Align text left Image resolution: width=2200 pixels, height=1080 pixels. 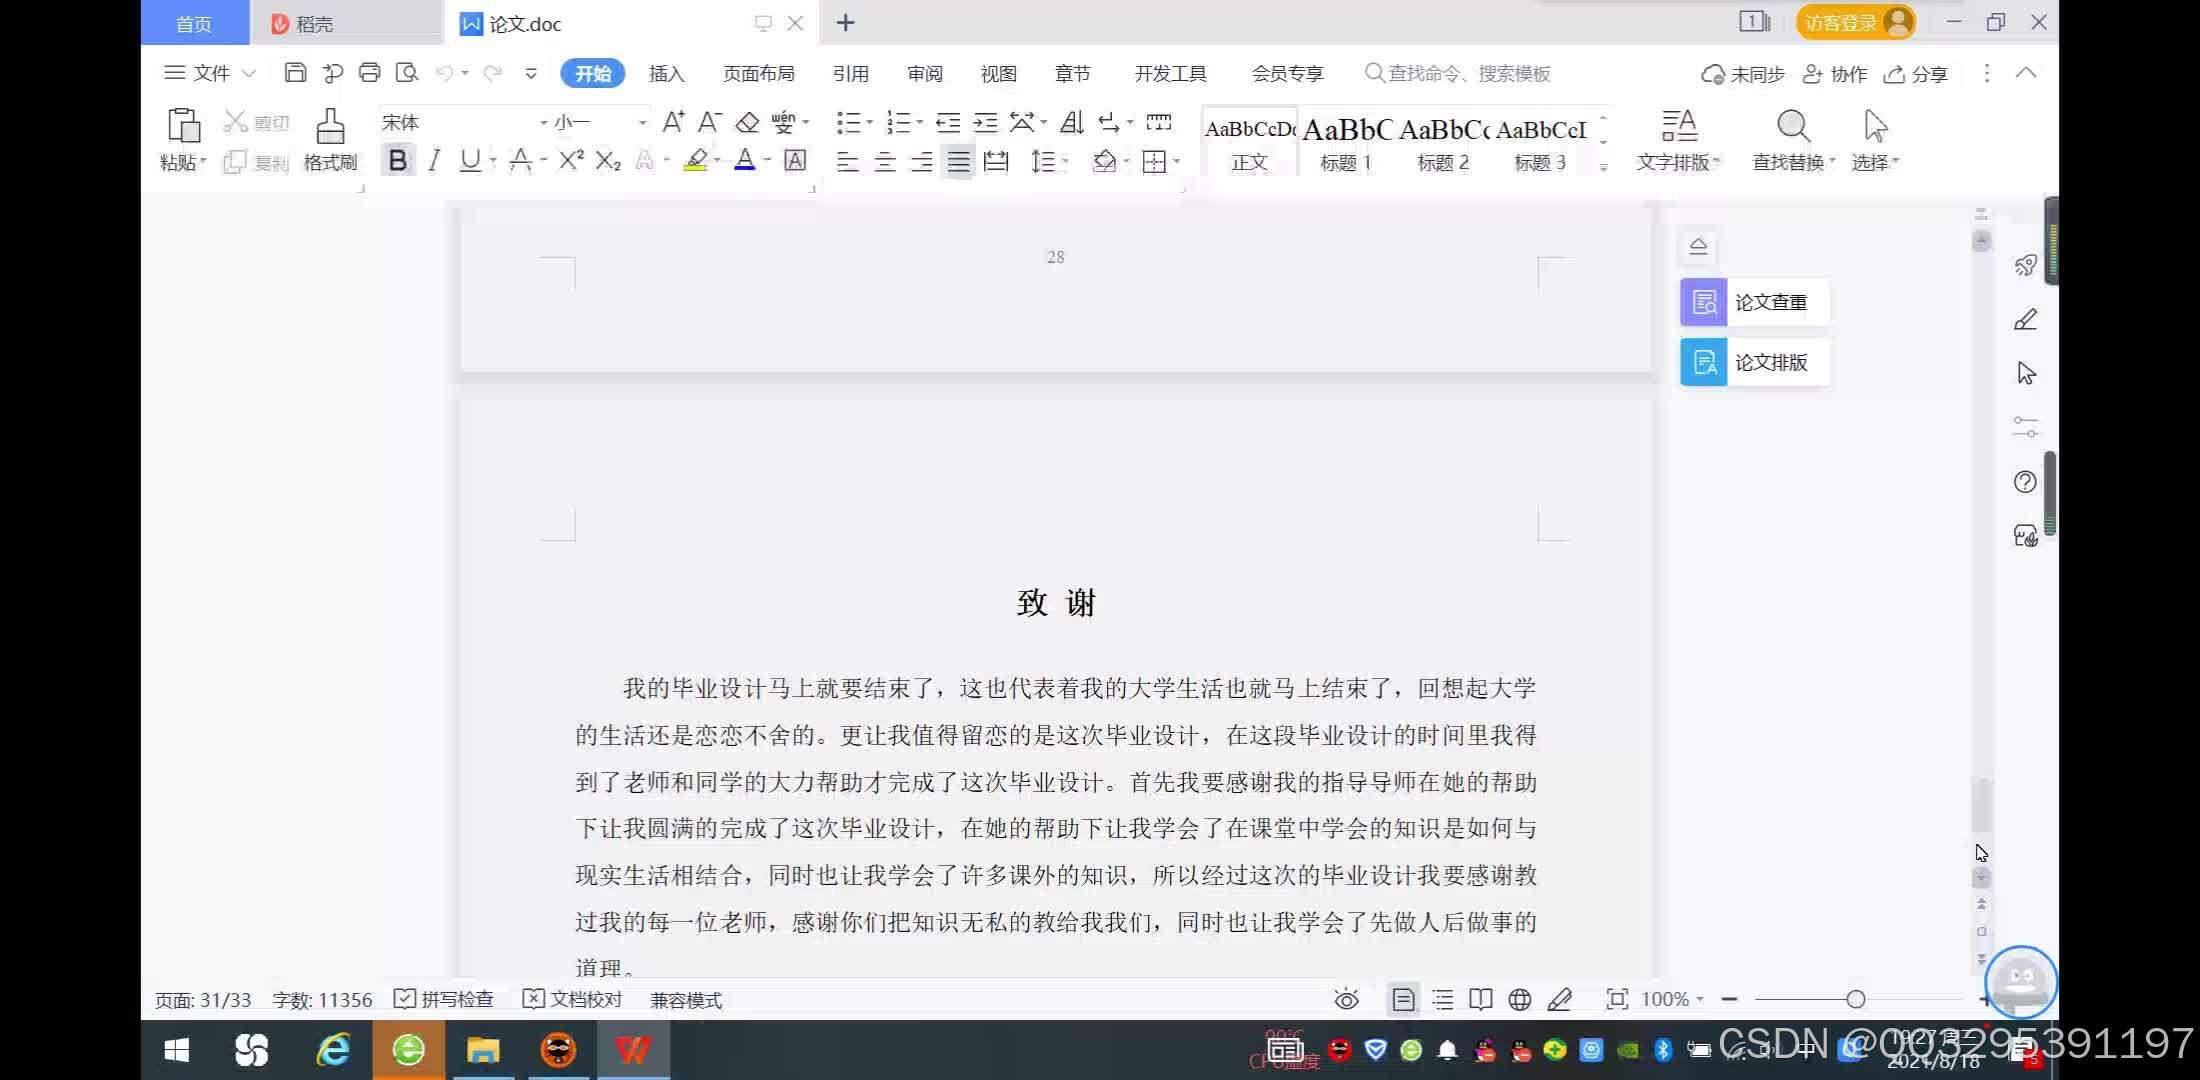(x=847, y=161)
